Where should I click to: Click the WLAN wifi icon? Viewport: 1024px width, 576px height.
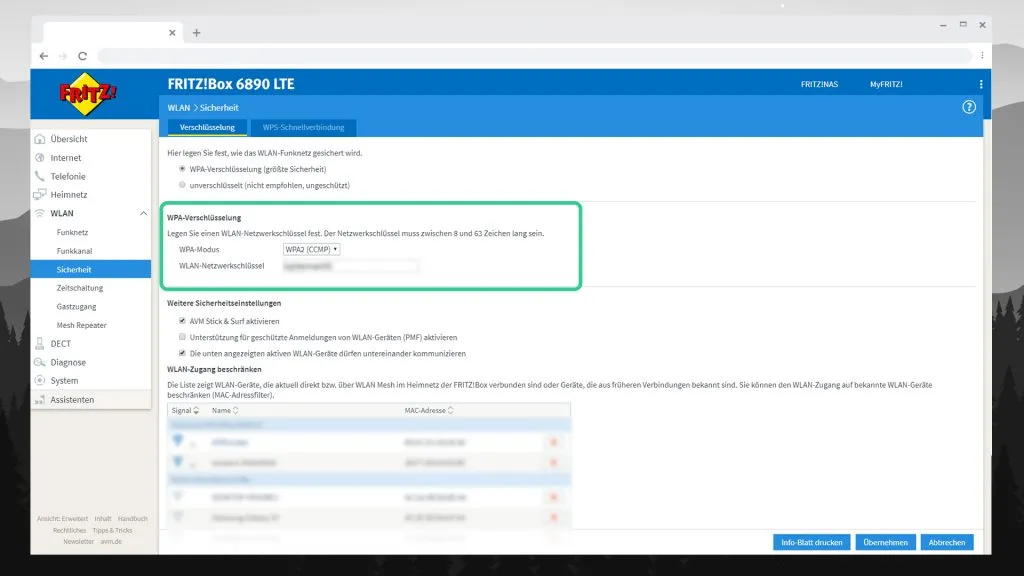click(40, 213)
